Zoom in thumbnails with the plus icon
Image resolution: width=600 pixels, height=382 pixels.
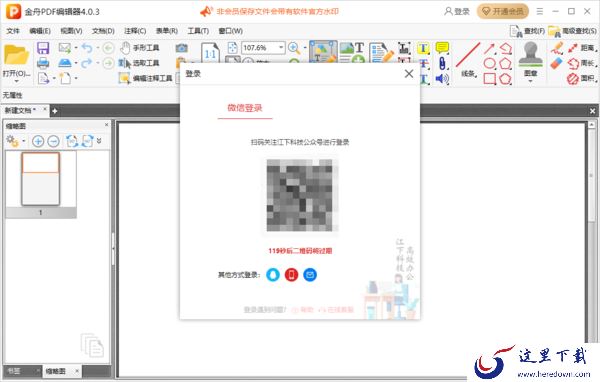[x=38, y=141]
